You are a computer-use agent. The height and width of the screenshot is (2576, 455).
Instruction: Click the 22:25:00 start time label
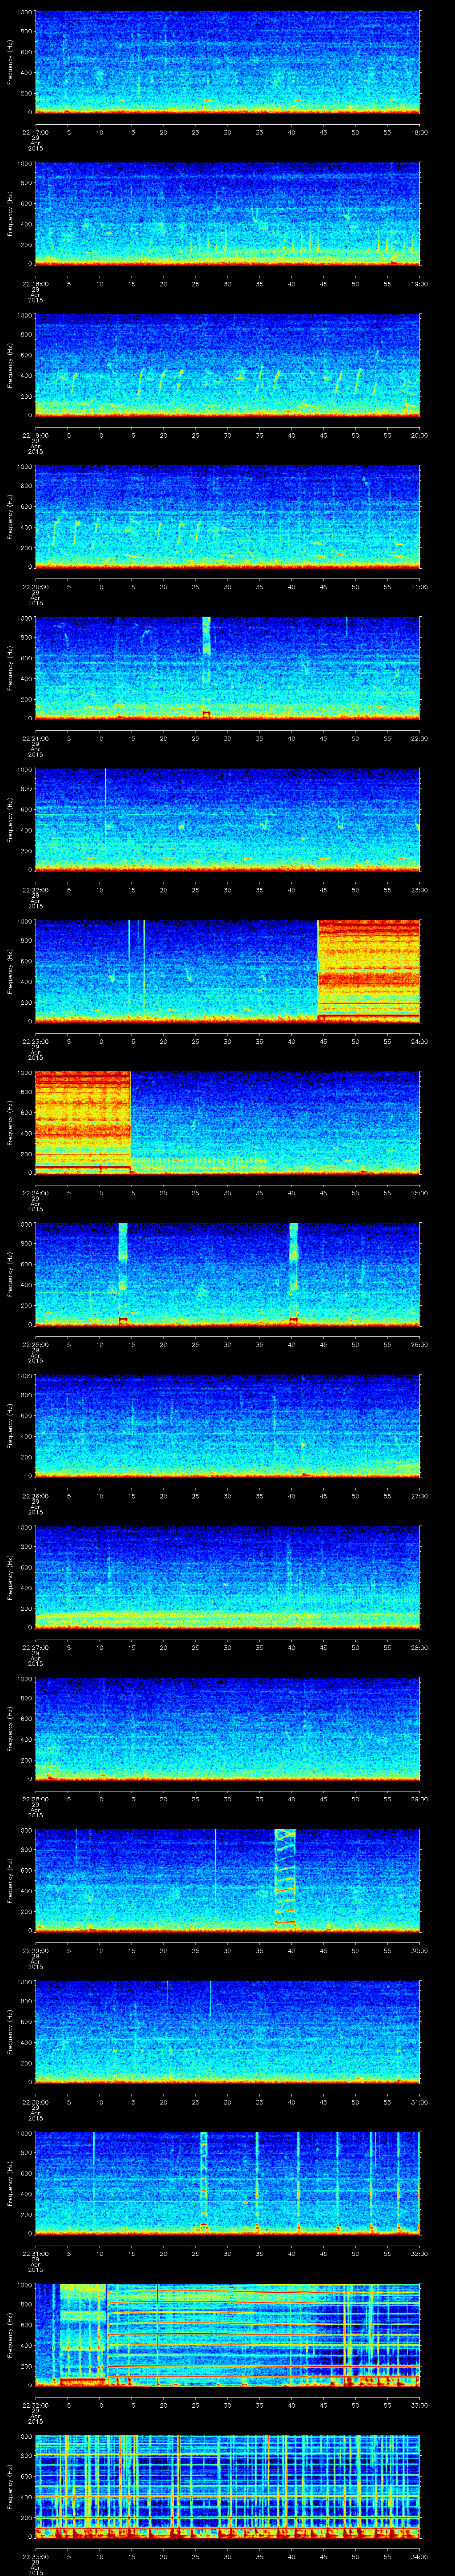(x=35, y=1344)
